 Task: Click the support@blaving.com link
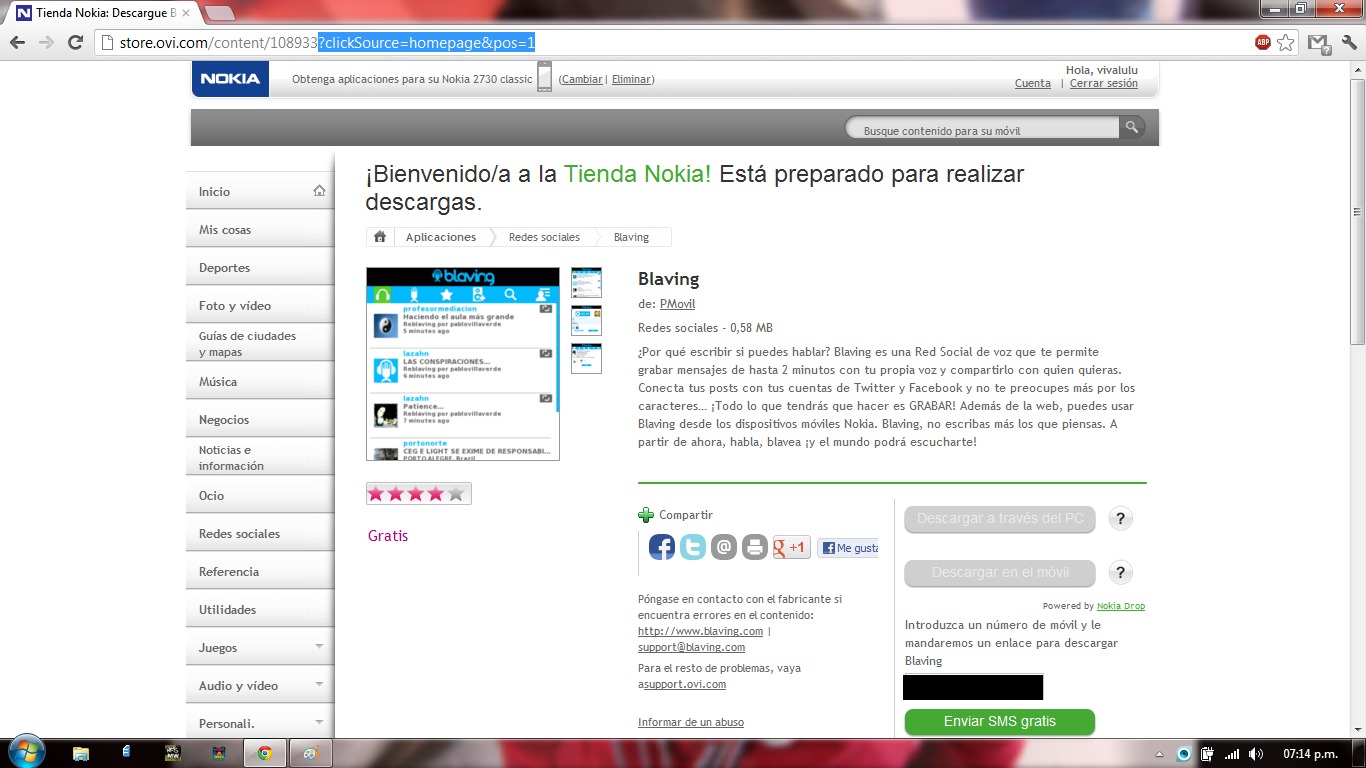[x=692, y=647]
